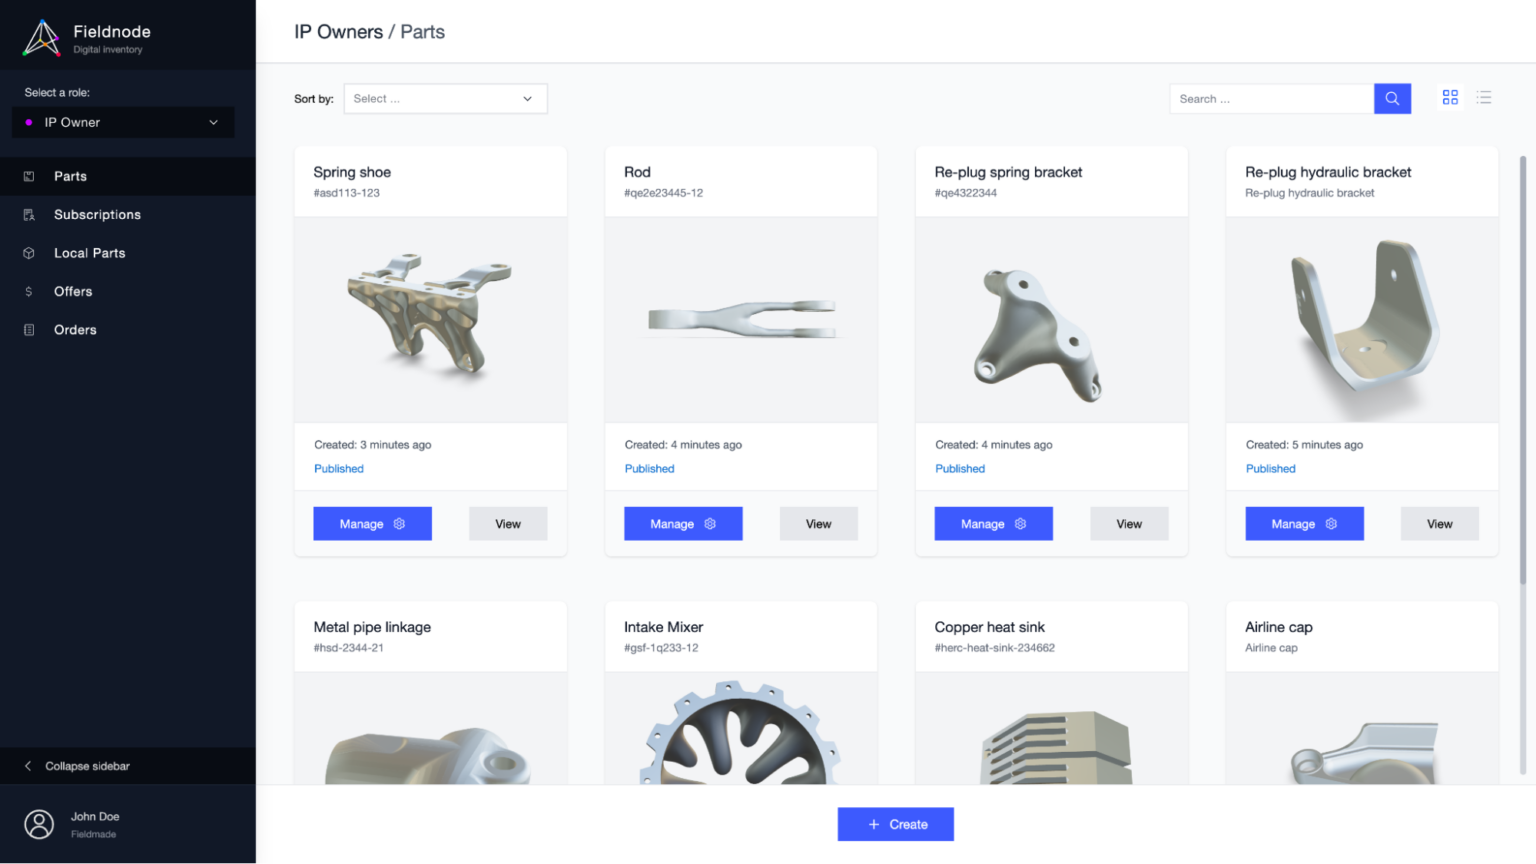Switch to grid view layout
This screenshot has width=1536, height=864.
pos(1450,97)
